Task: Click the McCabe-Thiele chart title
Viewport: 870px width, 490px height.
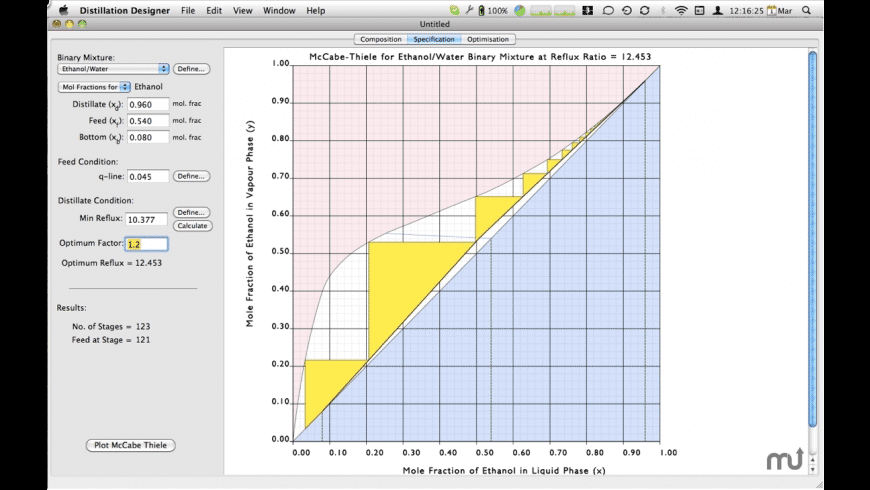Action: 480,57
